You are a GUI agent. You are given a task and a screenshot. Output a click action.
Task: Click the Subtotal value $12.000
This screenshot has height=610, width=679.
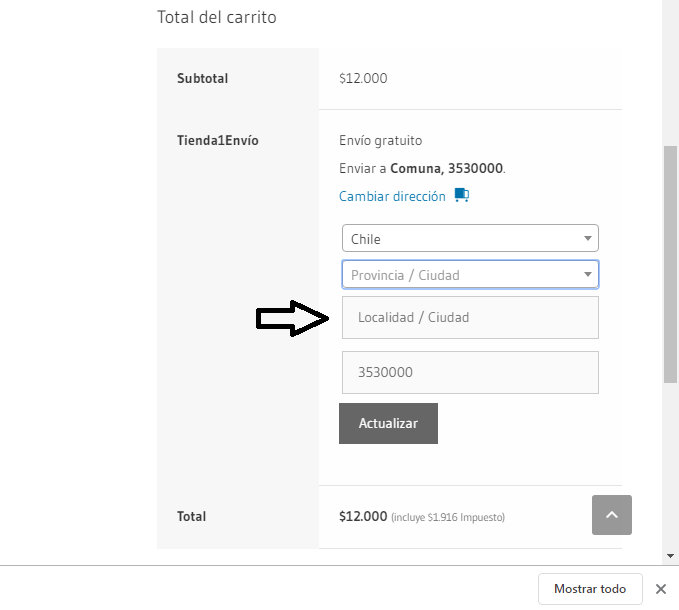point(363,78)
